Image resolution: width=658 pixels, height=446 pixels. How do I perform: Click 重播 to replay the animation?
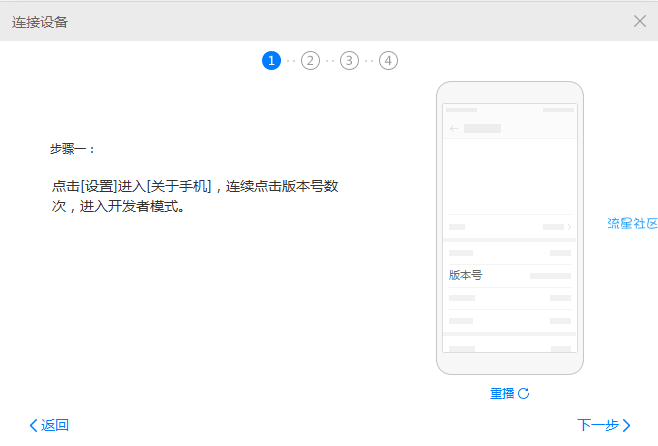coord(509,394)
